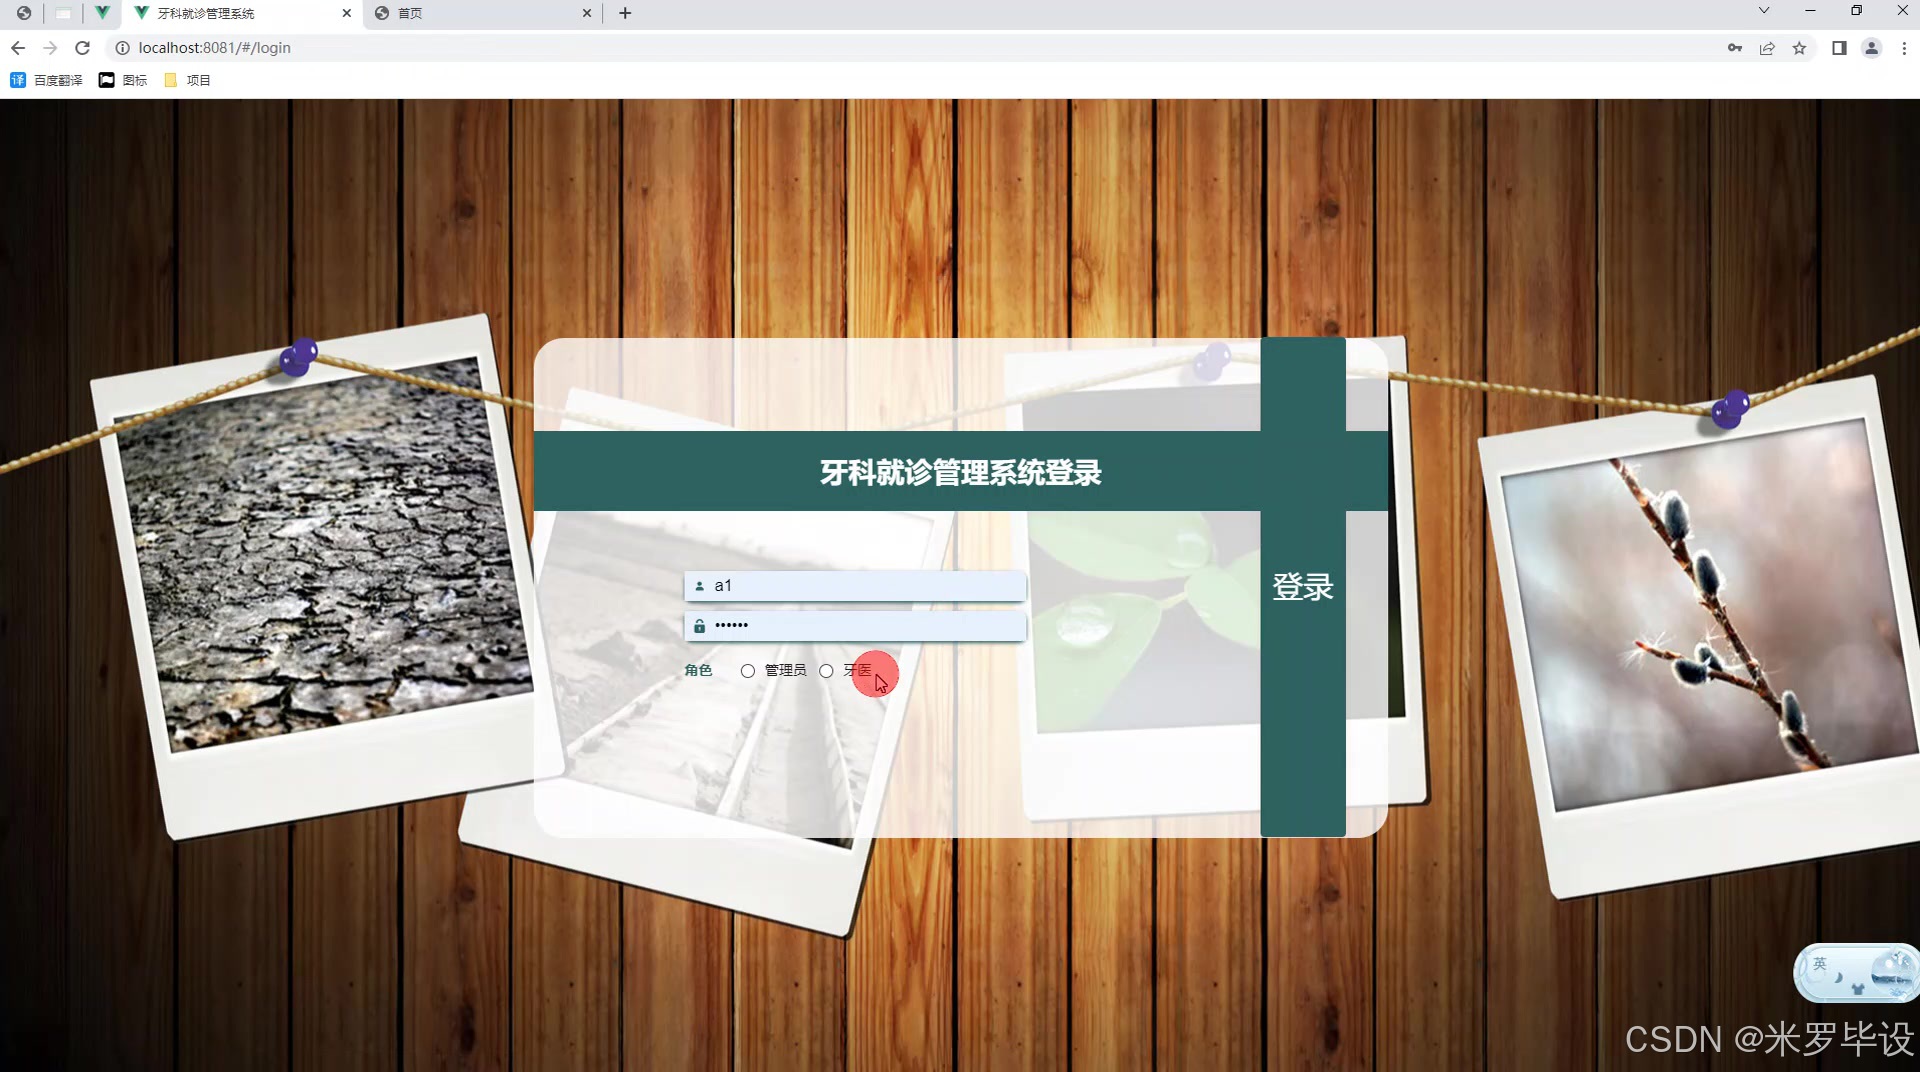Focus the username field containing a1
Image resolution: width=1920 pixels, height=1072 pixels.
pos(855,586)
